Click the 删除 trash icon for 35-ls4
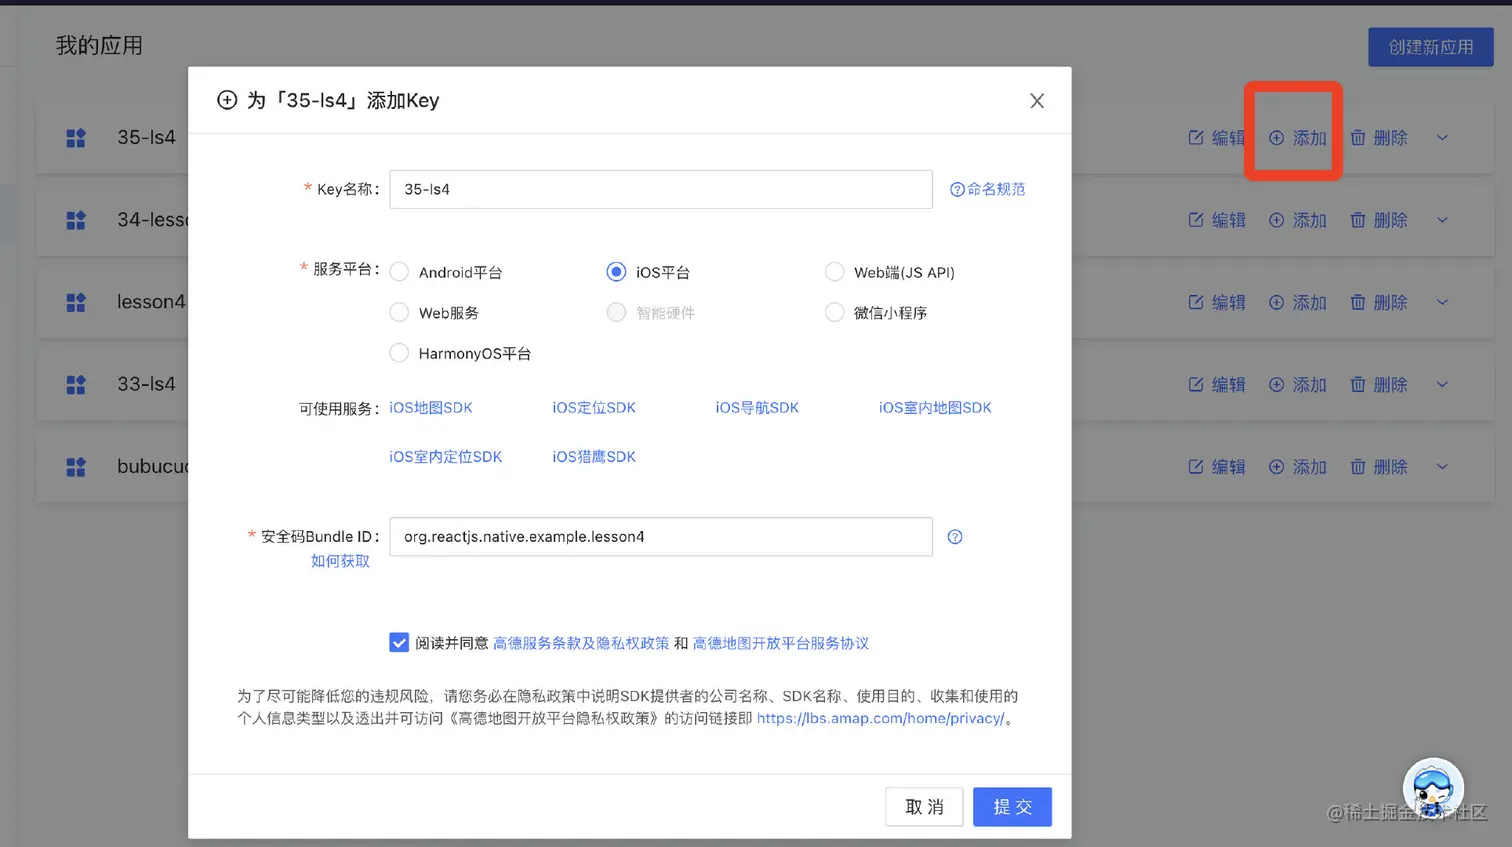The width and height of the screenshot is (1512, 847). coord(1358,138)
